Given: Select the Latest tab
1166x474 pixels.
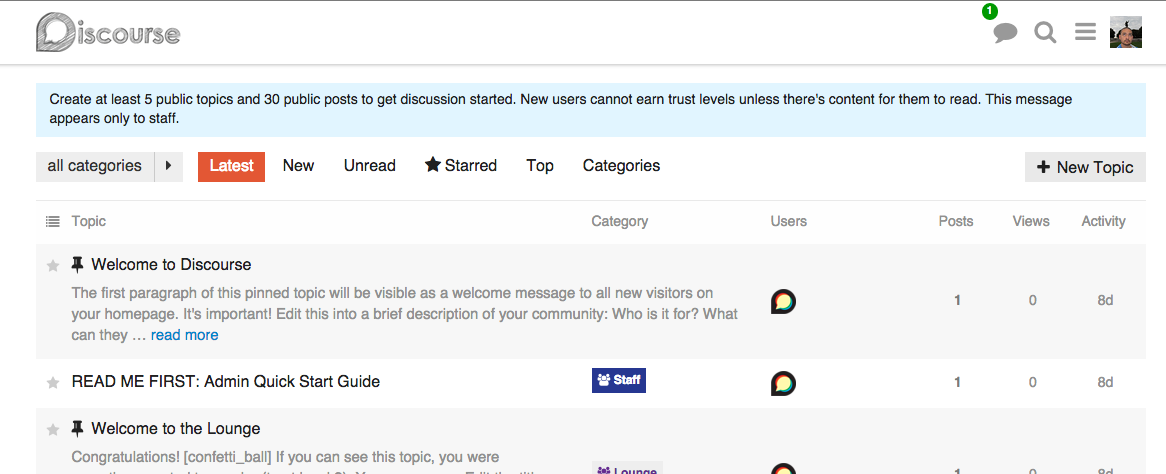Looking at the screenshot, I should (231, 166).
